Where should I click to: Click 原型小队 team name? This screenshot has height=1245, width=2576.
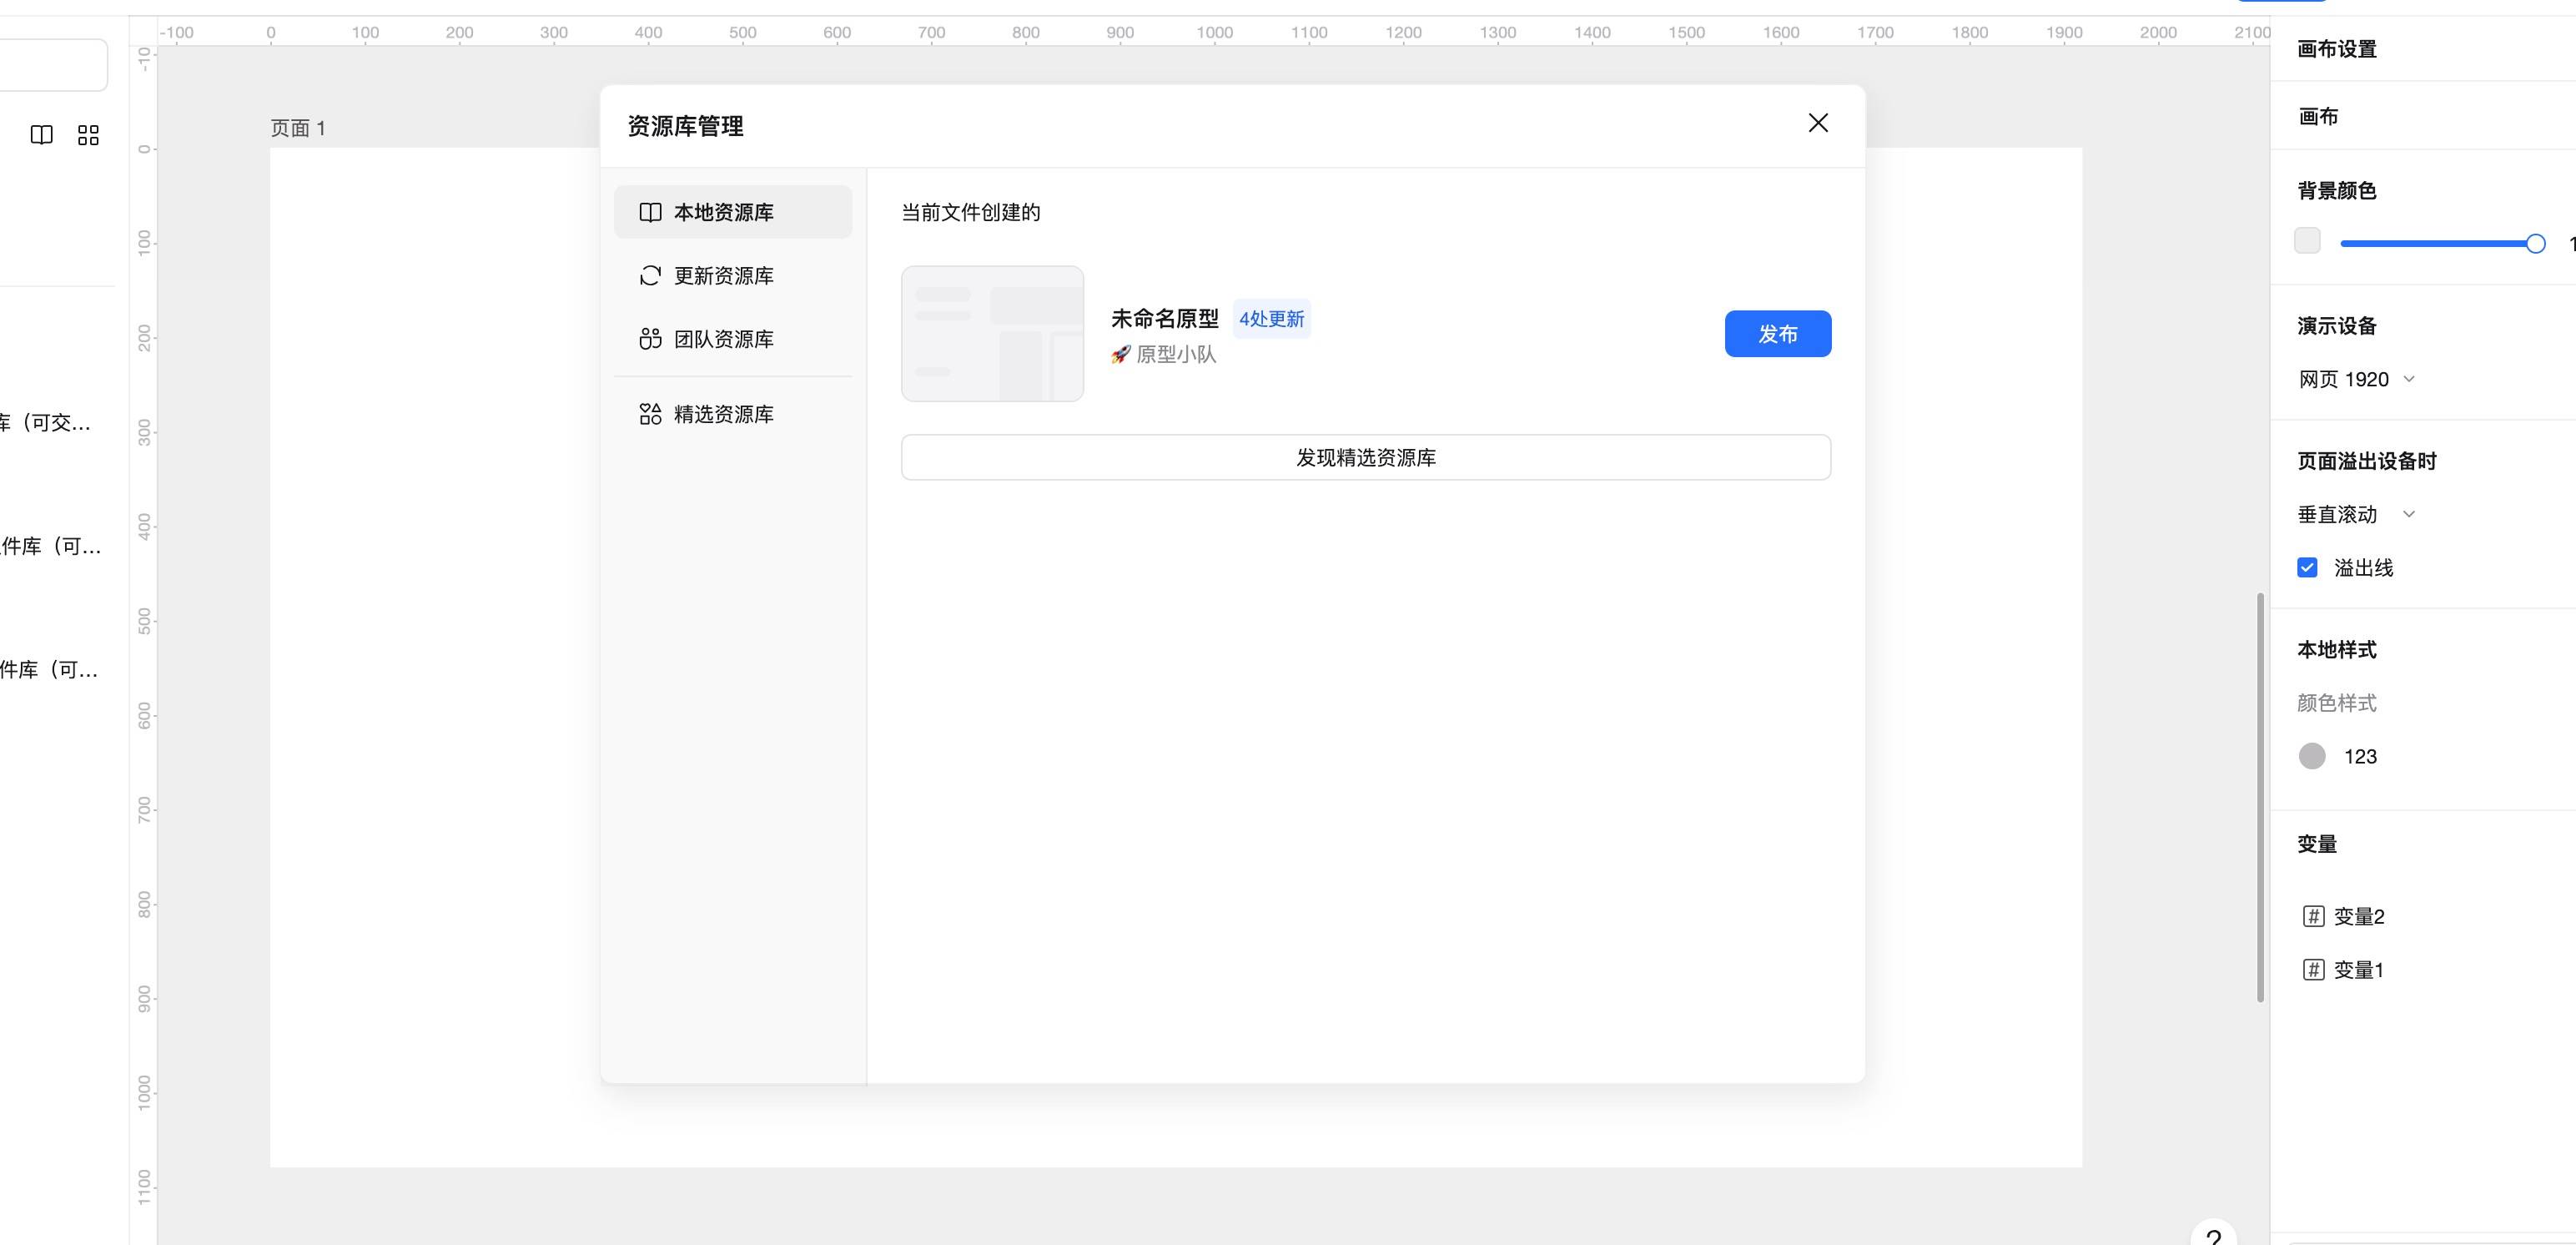click(1176, 354)
